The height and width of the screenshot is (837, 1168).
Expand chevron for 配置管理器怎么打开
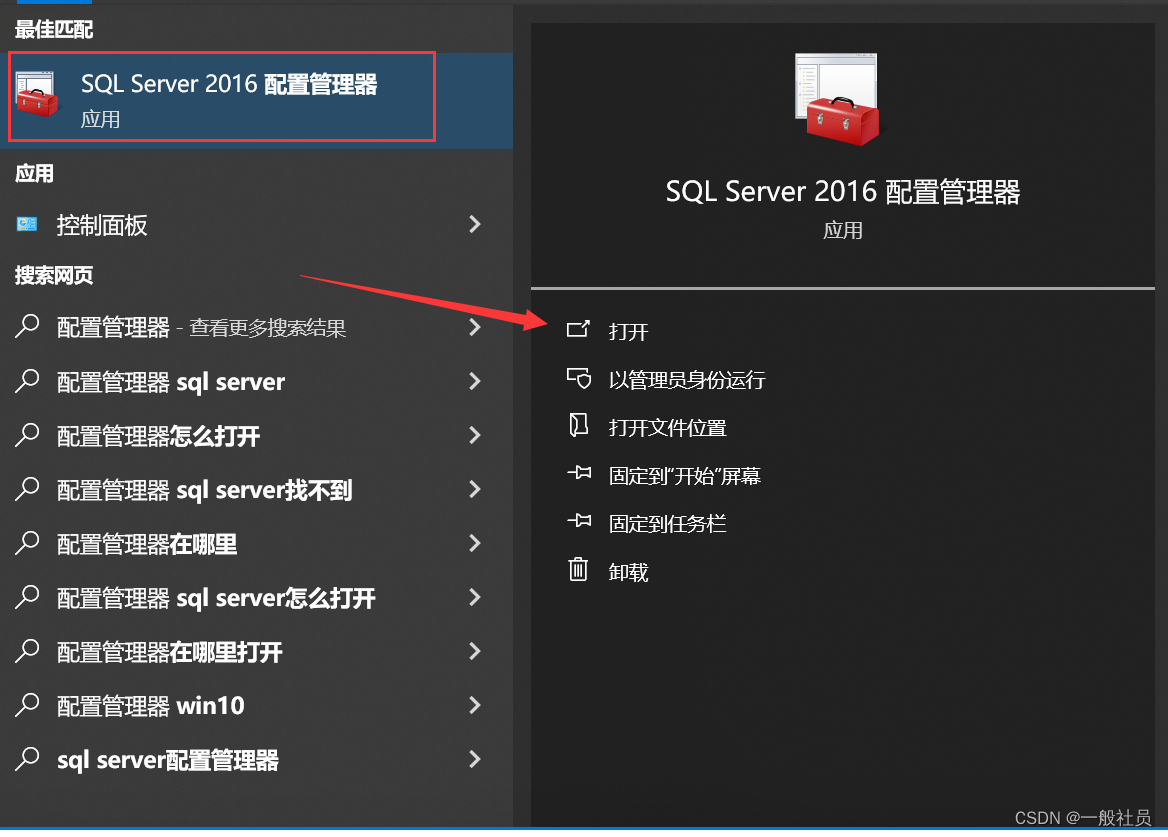click(x=474, y=435)
